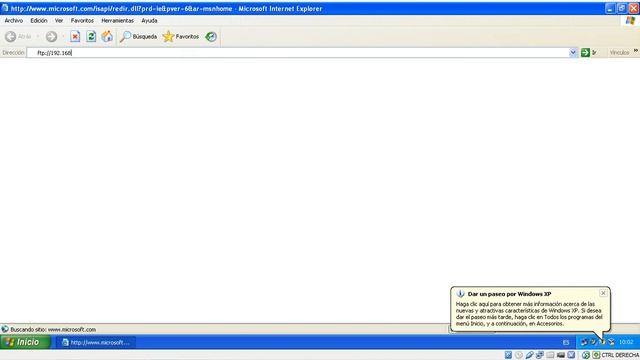Click the Windows flag throbber logo
The image size is (640, 360).
click(631, 20)
